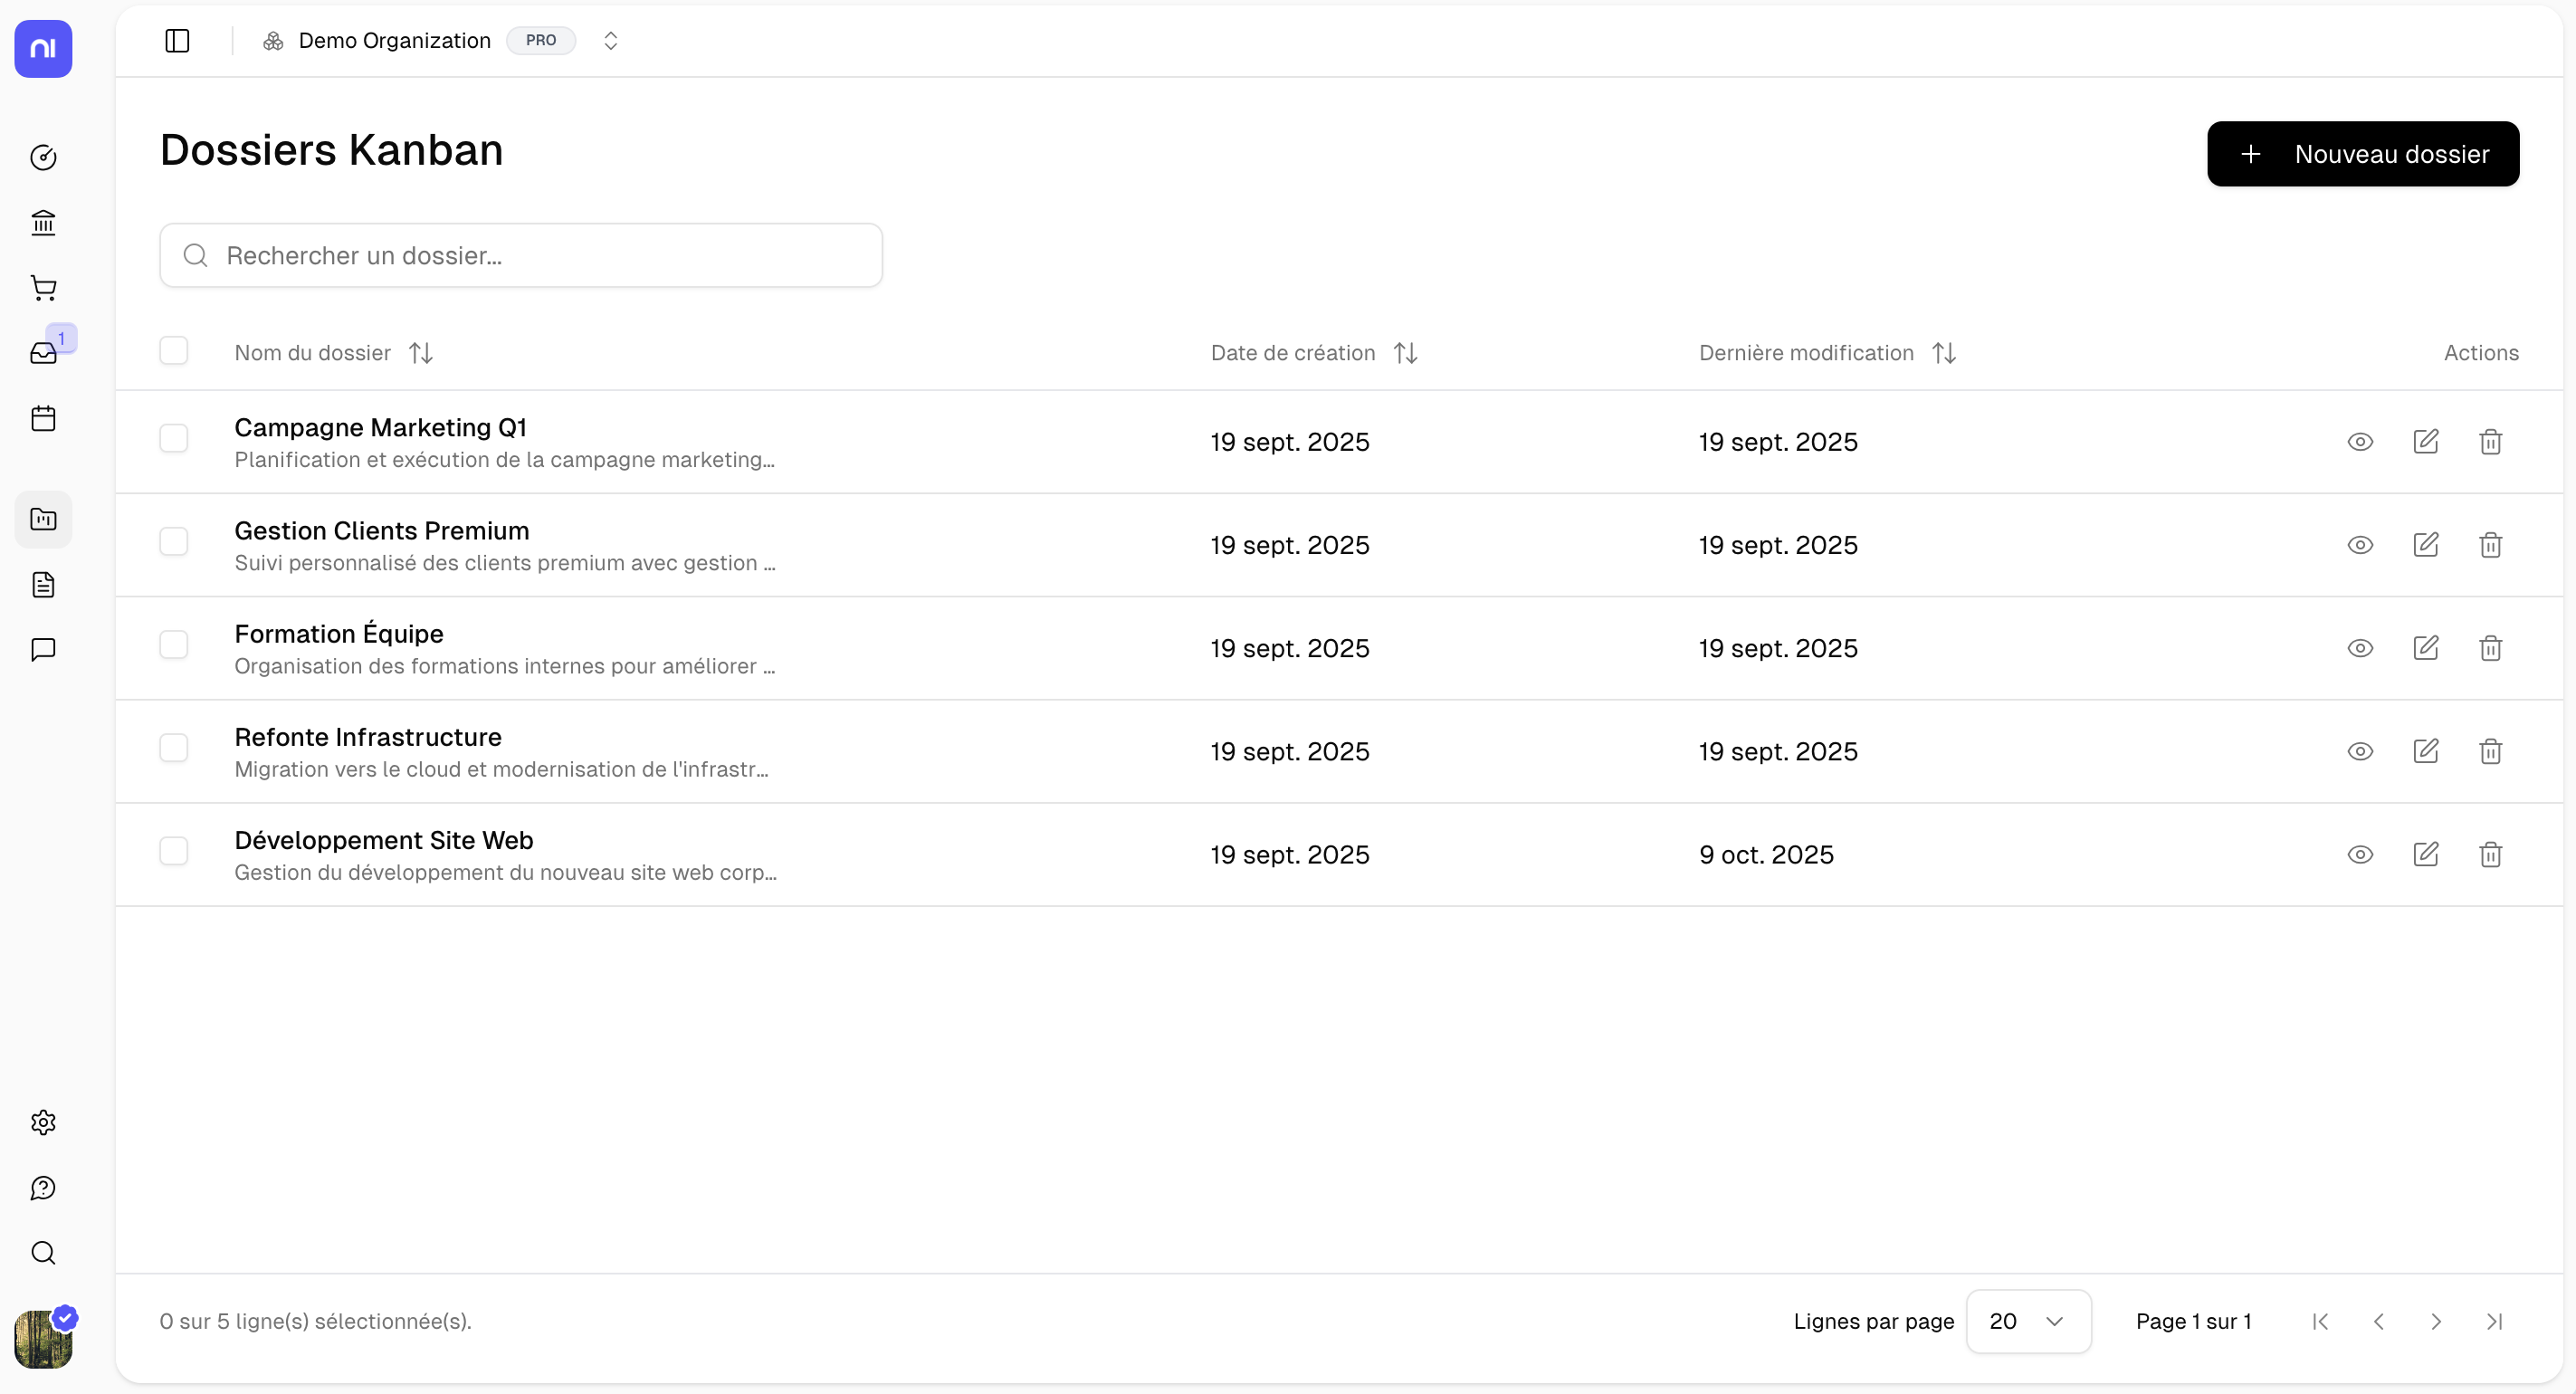Go to the next page with the chevron
This screenshot has width=2576, height=1394.
[2436, 1321]
